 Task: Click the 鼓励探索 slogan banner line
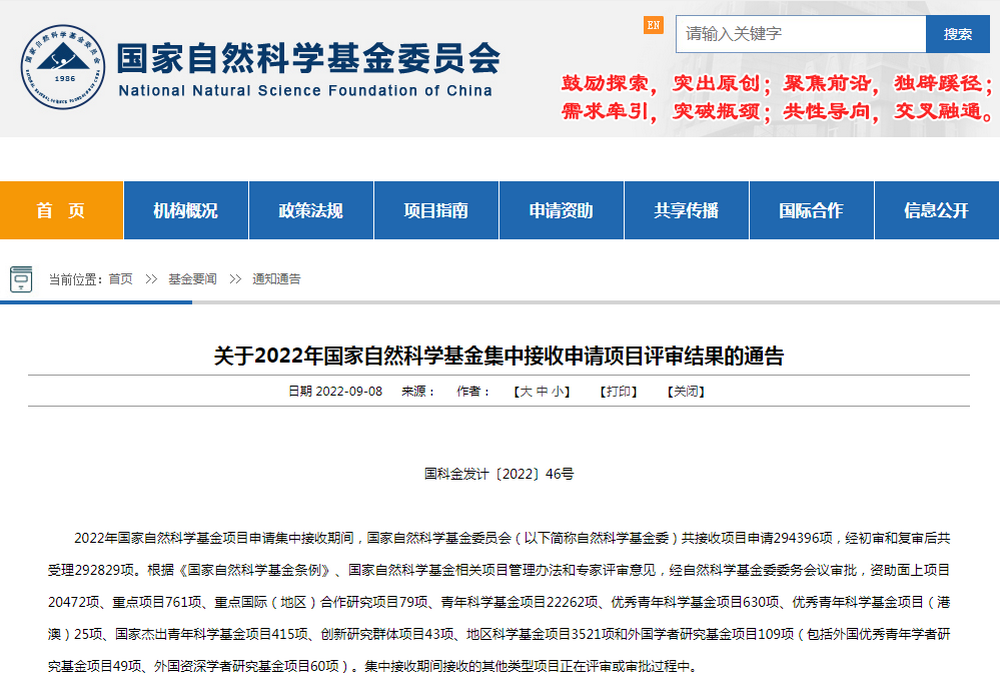click(777, 83)
